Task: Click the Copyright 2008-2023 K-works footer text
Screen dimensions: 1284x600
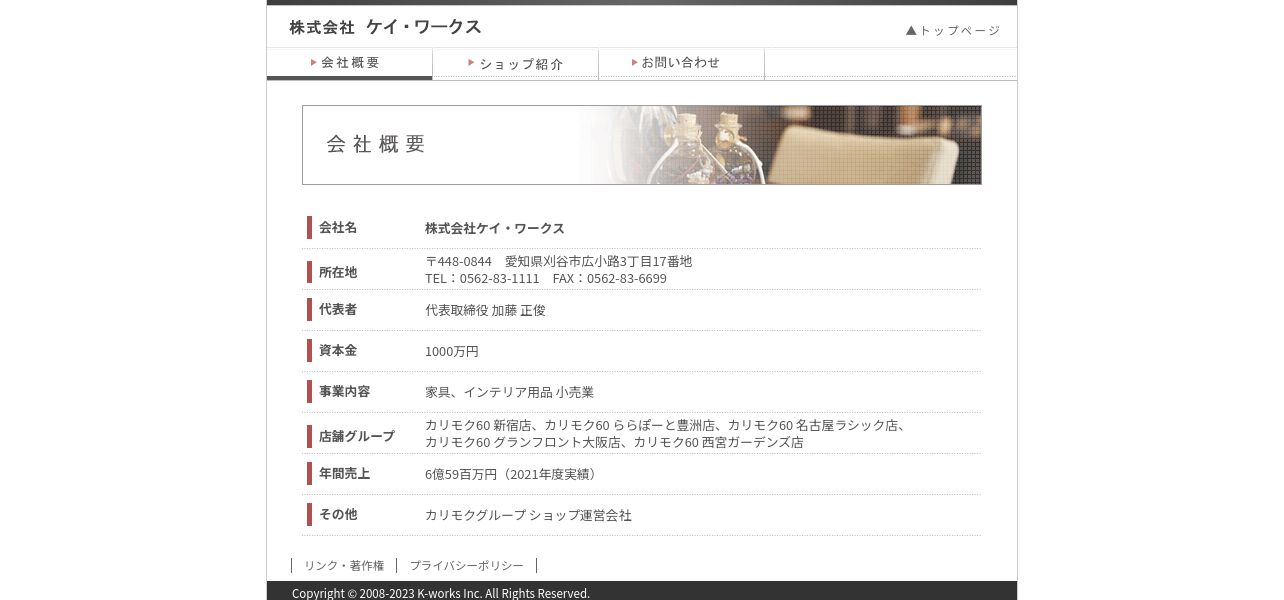Action: pyautogui.click(x=441, y=593)
